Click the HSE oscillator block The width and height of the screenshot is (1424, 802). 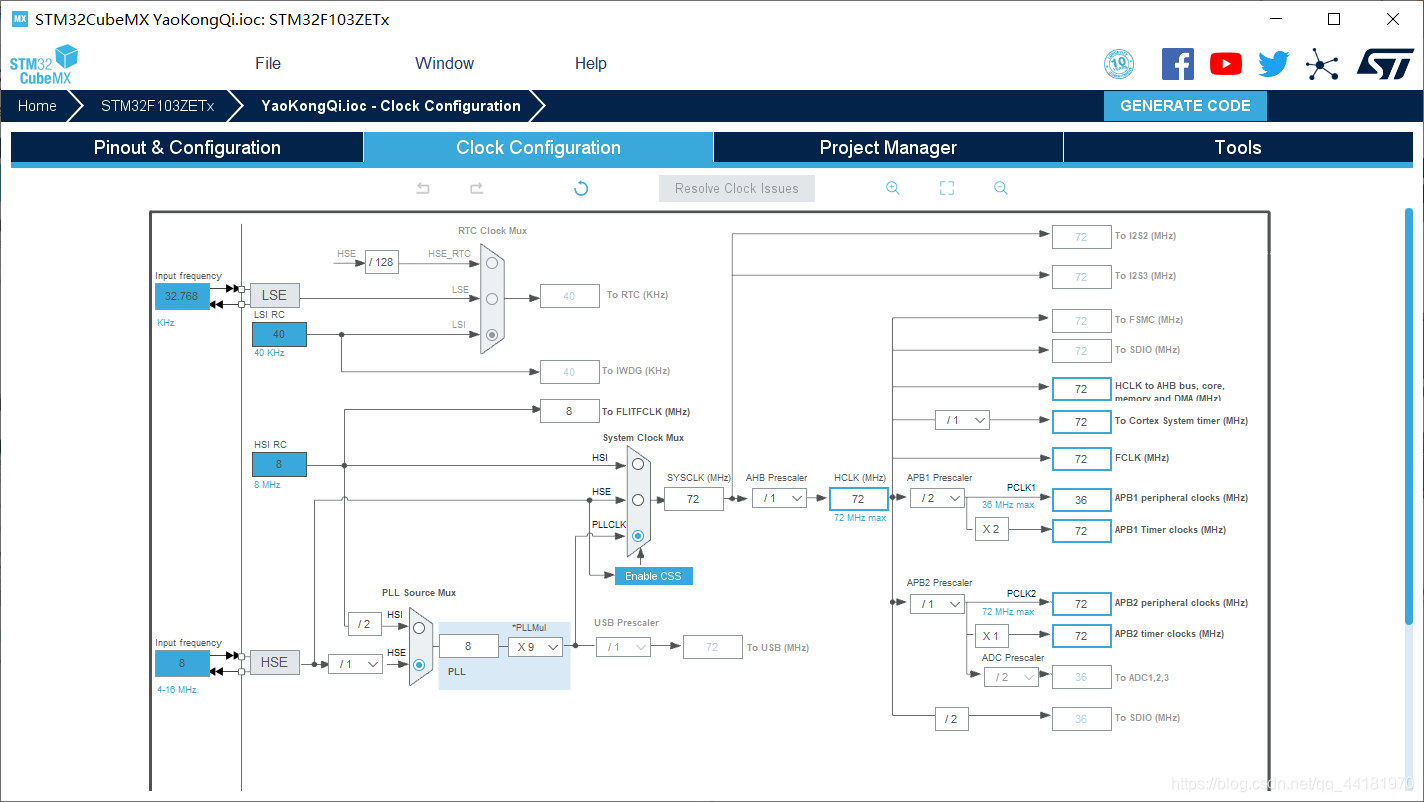274,662
